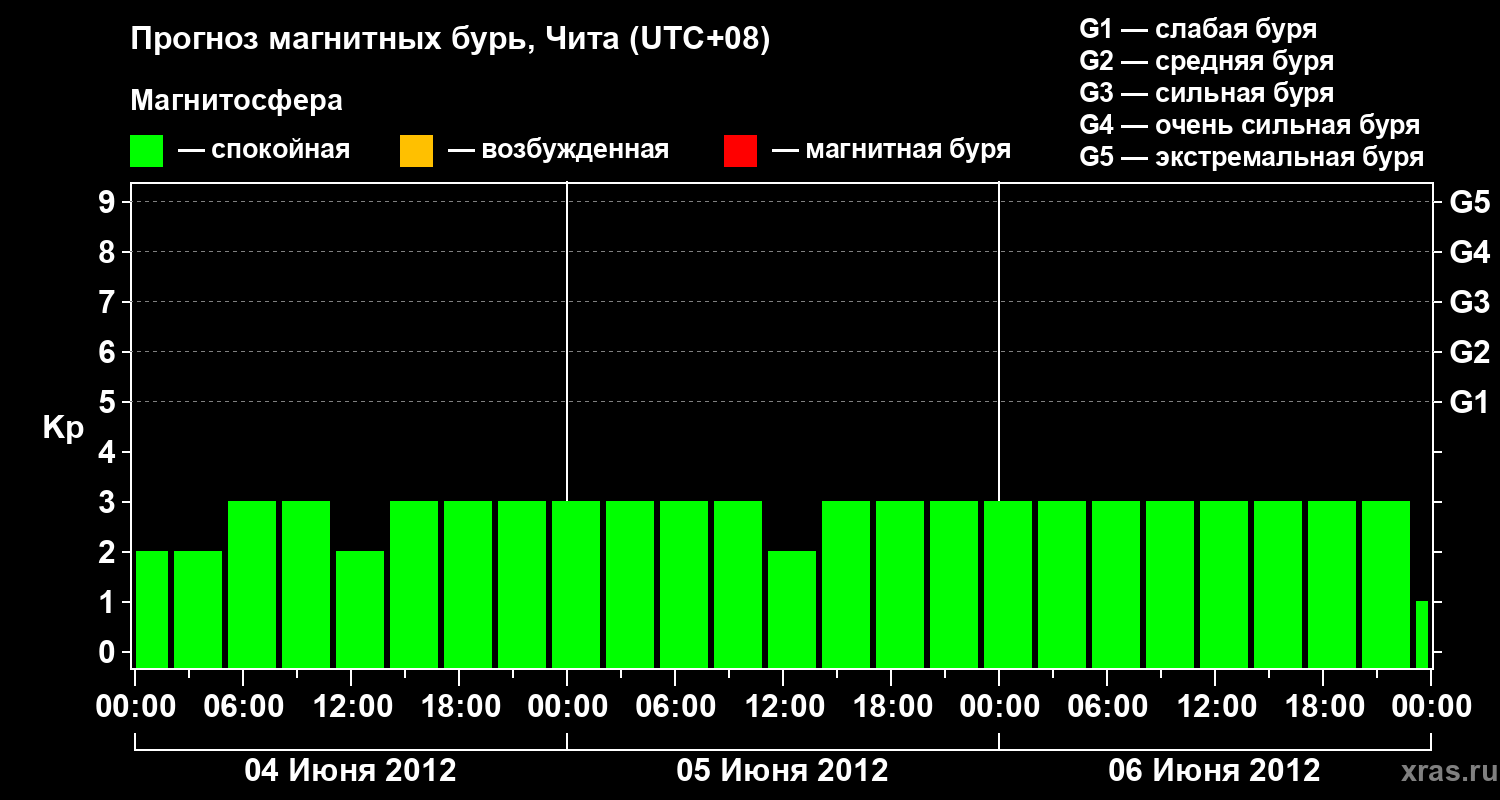Click the Kp 2 bar at 12:00 on 04 Июня
Screen dimensions: 1500x800
360,609
